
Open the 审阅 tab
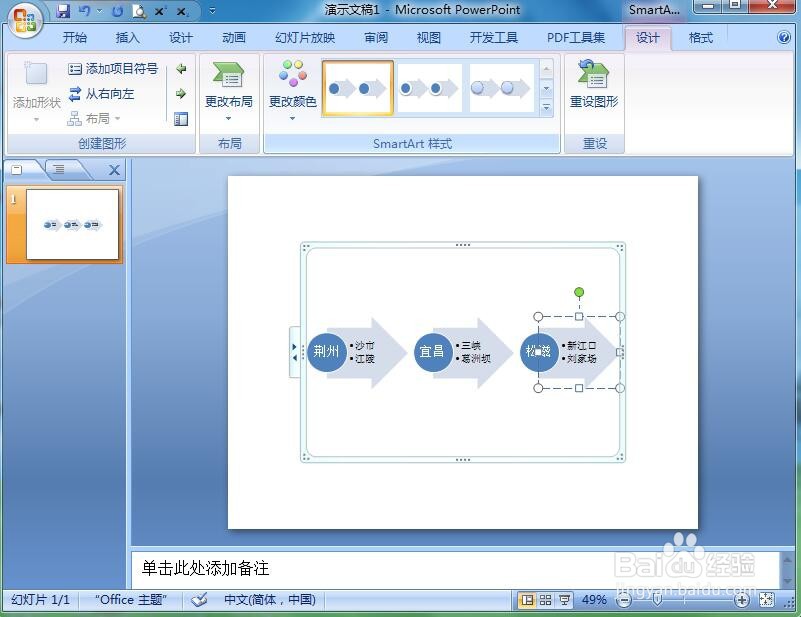click(375, 37)
